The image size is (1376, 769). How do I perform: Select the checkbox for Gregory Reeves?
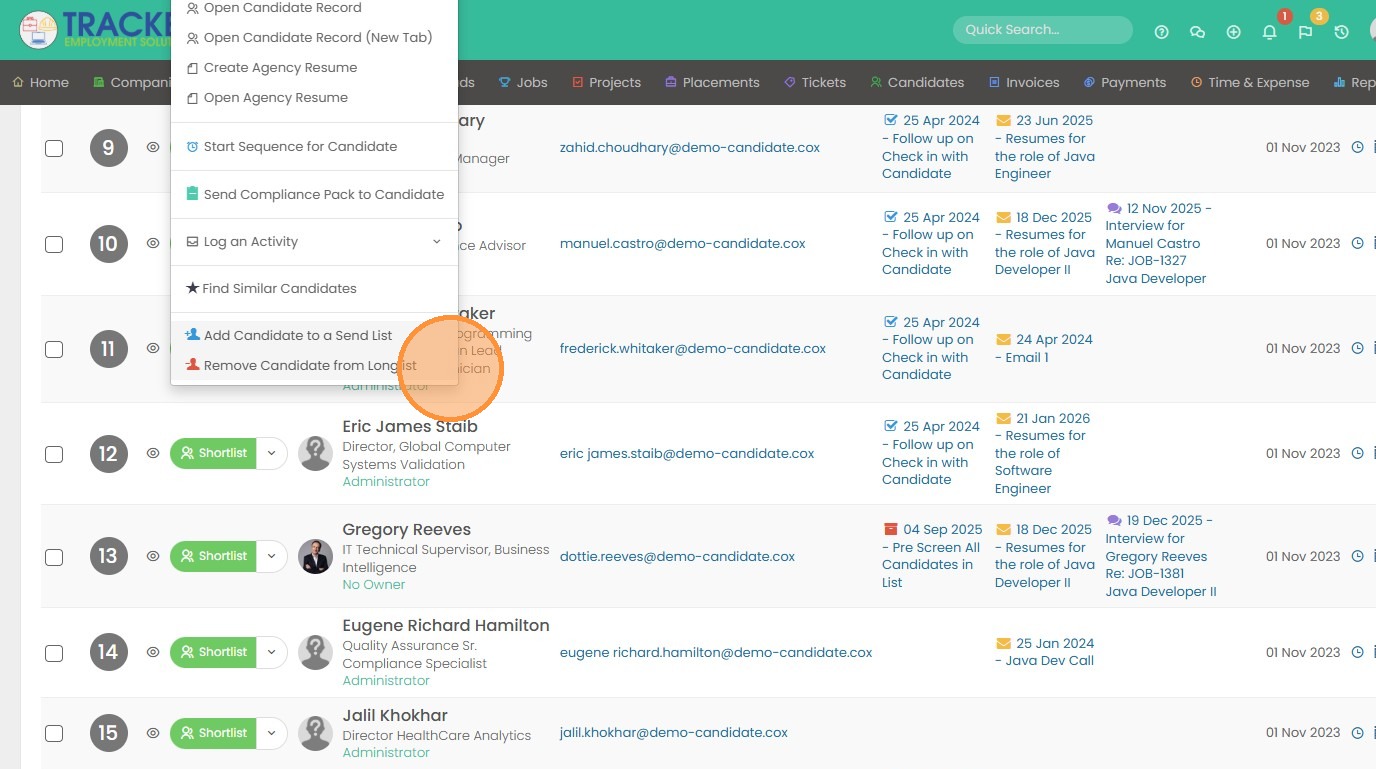point(54,557)
